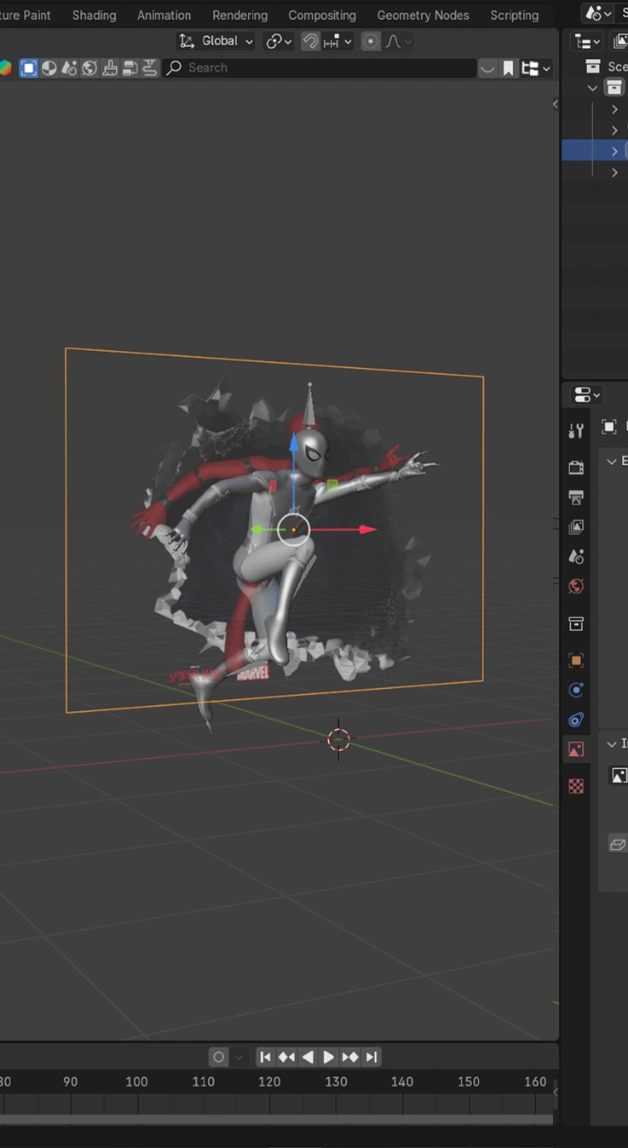The image size is (628, 1148).
Task: Open the Collection properties tab
Action: coord(576,624)
